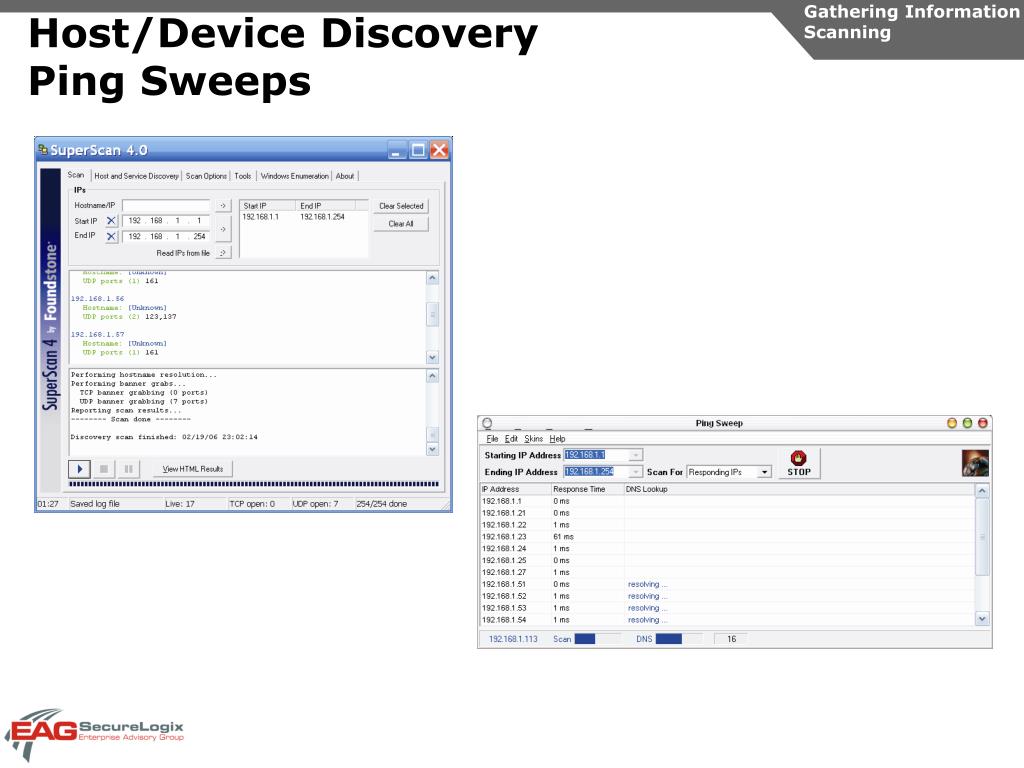Switch to Host and Service Discovery tab
The width and height of the screenshot is (1024, 768).
136,176
